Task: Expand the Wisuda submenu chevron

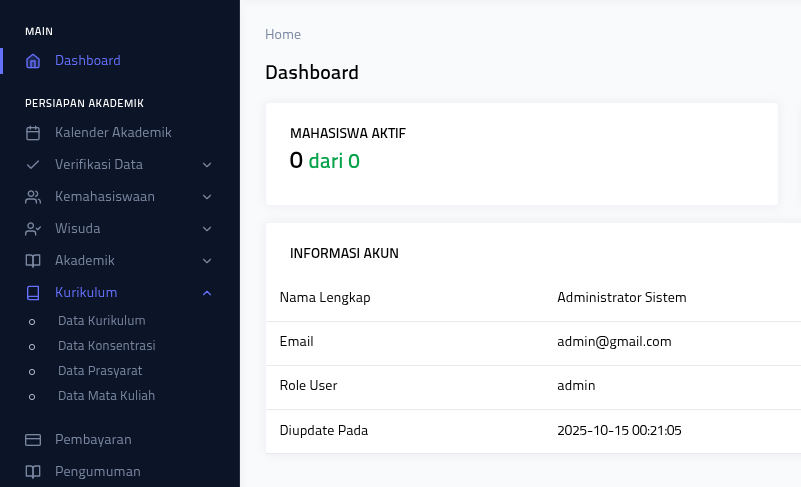Action: coord(207,229)
